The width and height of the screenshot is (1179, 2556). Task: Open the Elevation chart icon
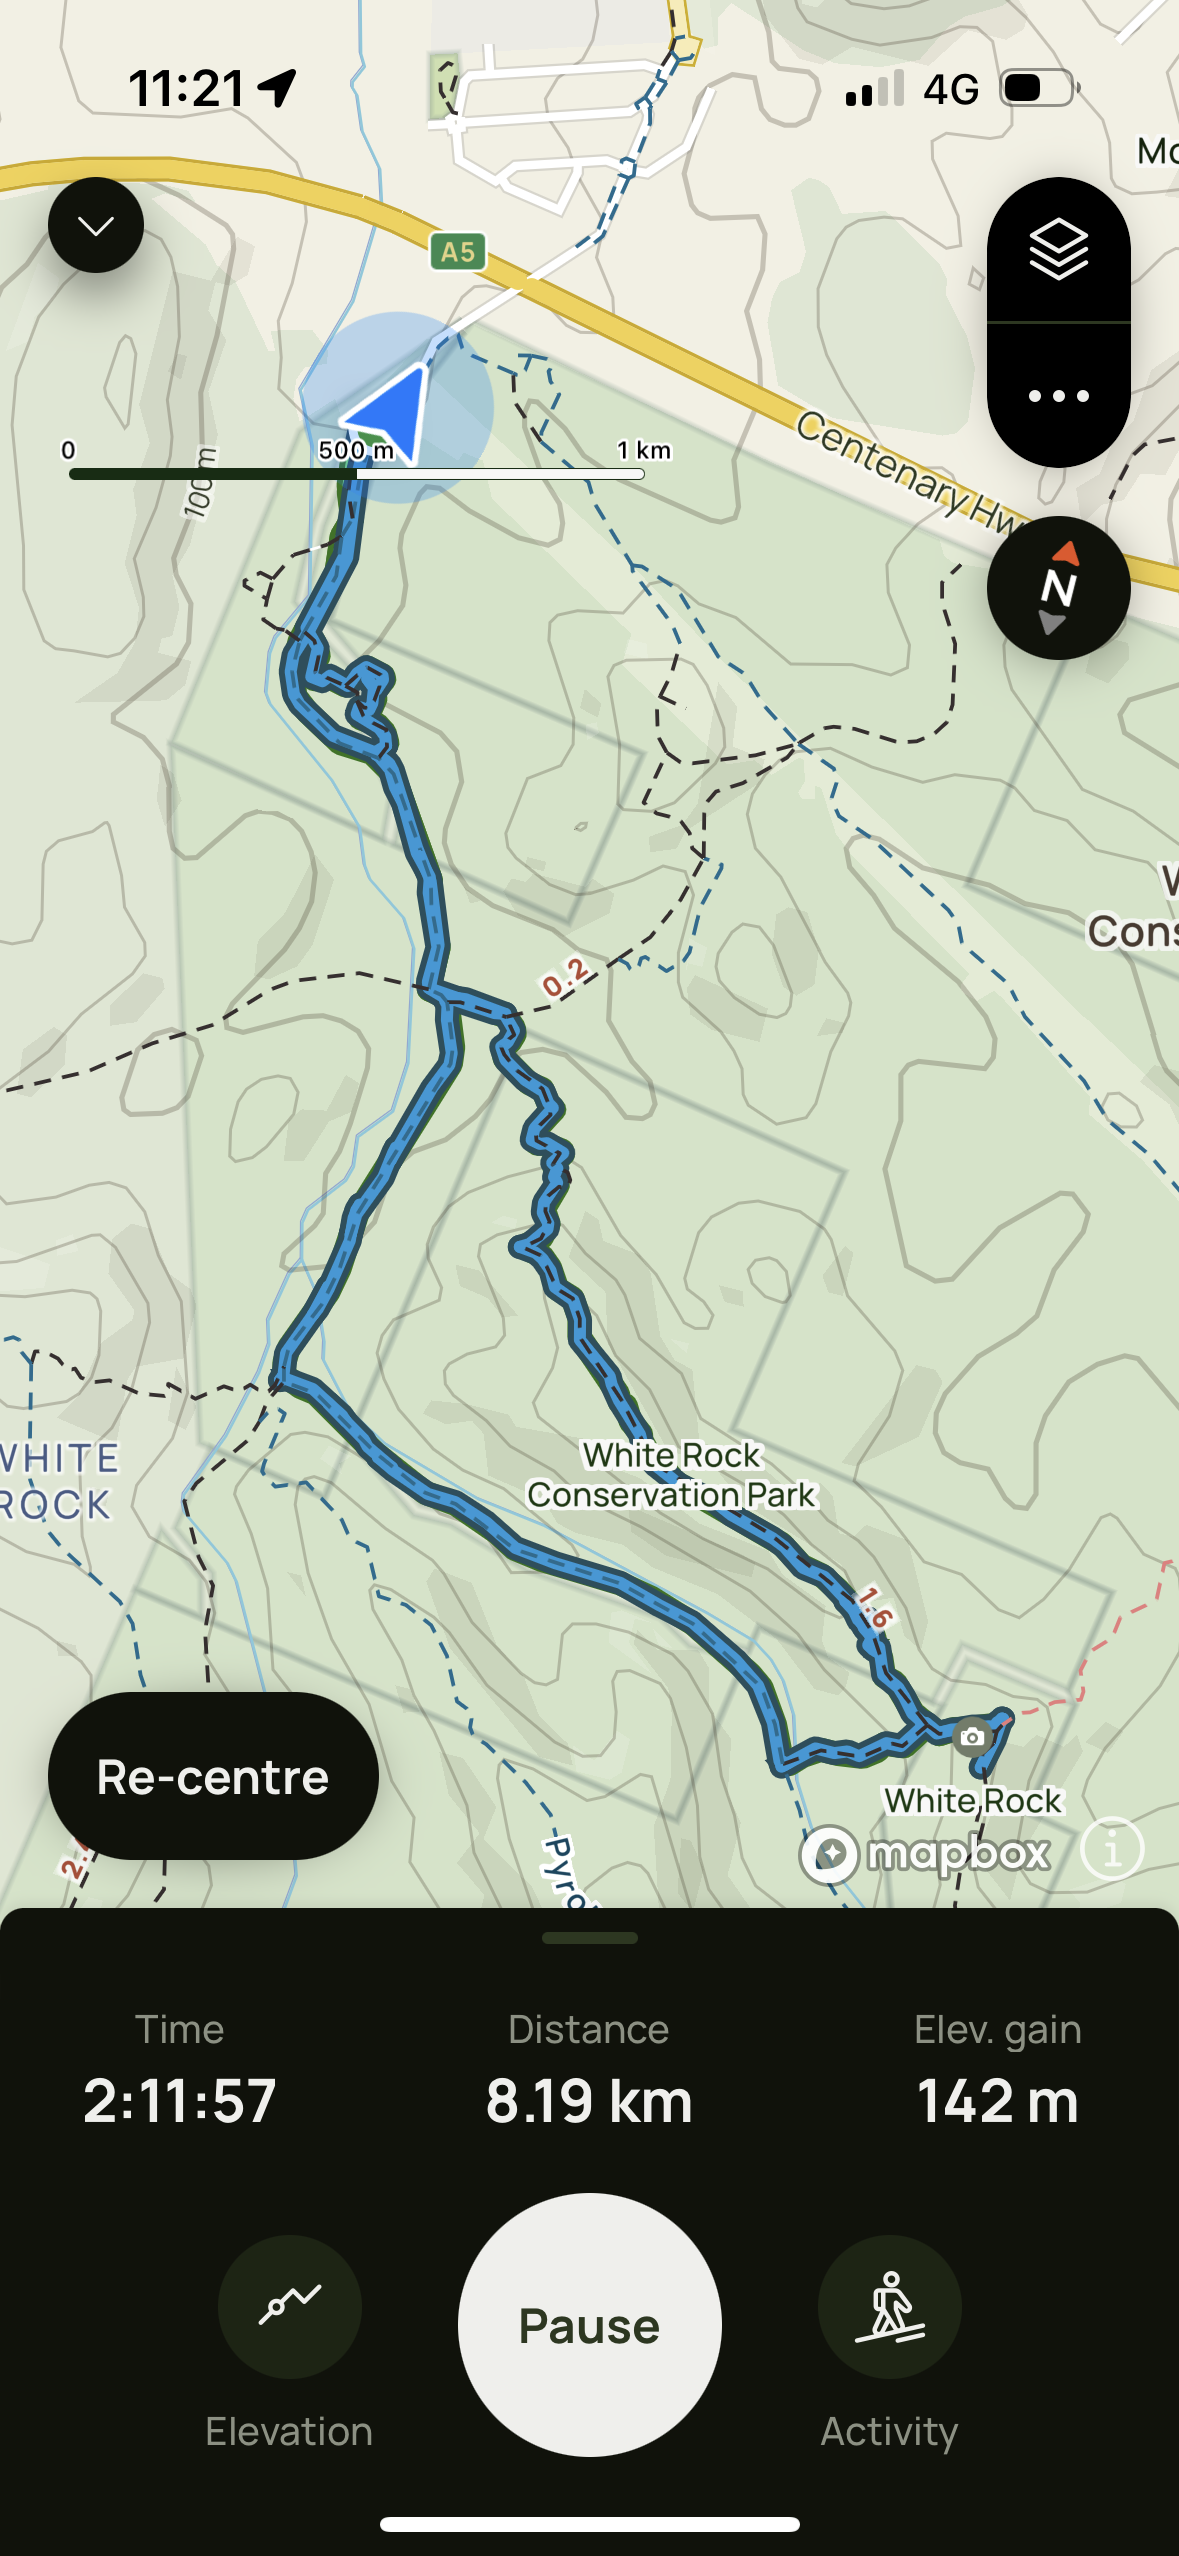pos(290,2306)
